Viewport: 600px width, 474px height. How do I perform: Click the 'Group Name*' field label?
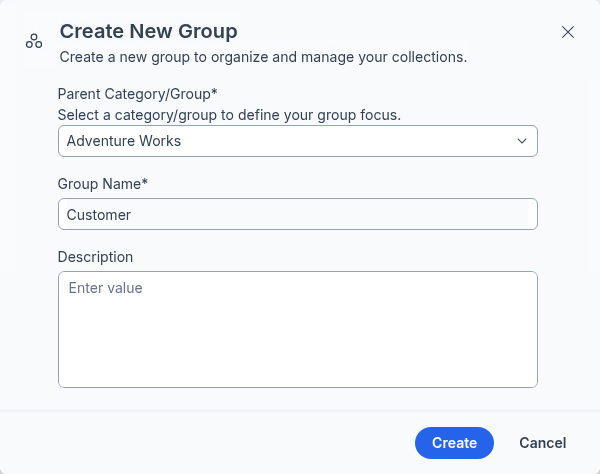tap(103, 184)
